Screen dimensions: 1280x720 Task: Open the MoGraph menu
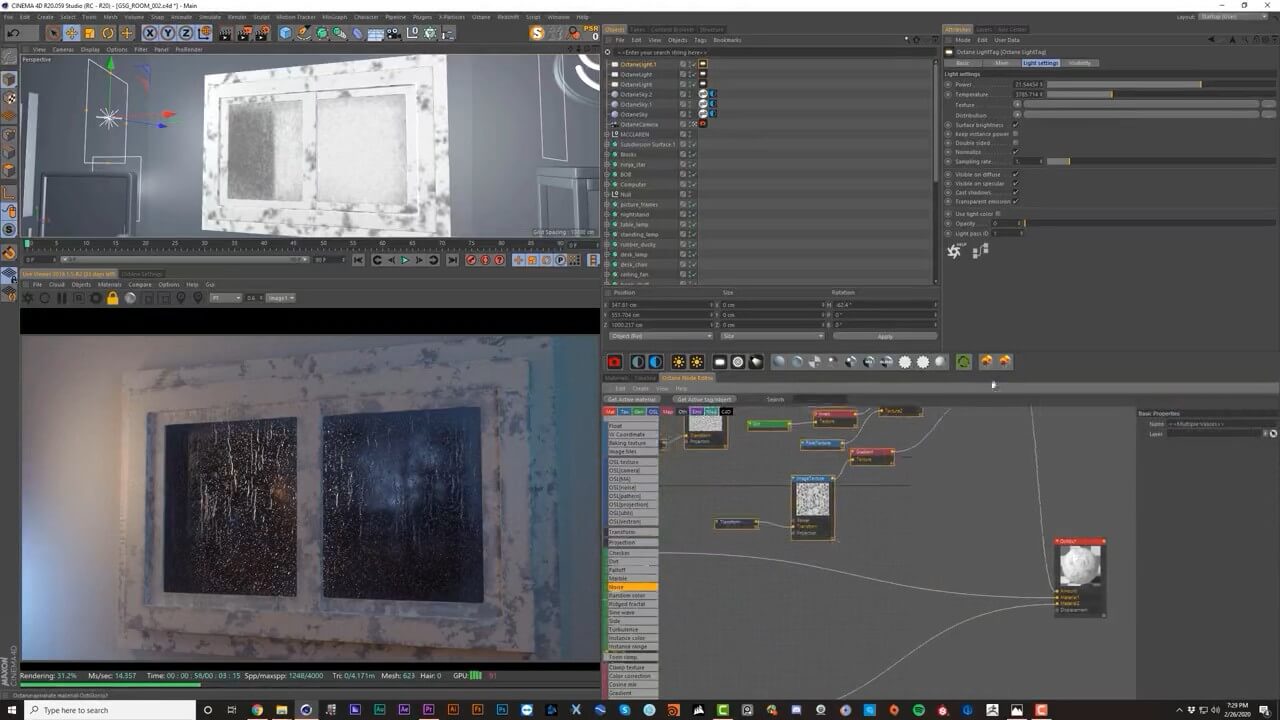(x=335, y=17)
